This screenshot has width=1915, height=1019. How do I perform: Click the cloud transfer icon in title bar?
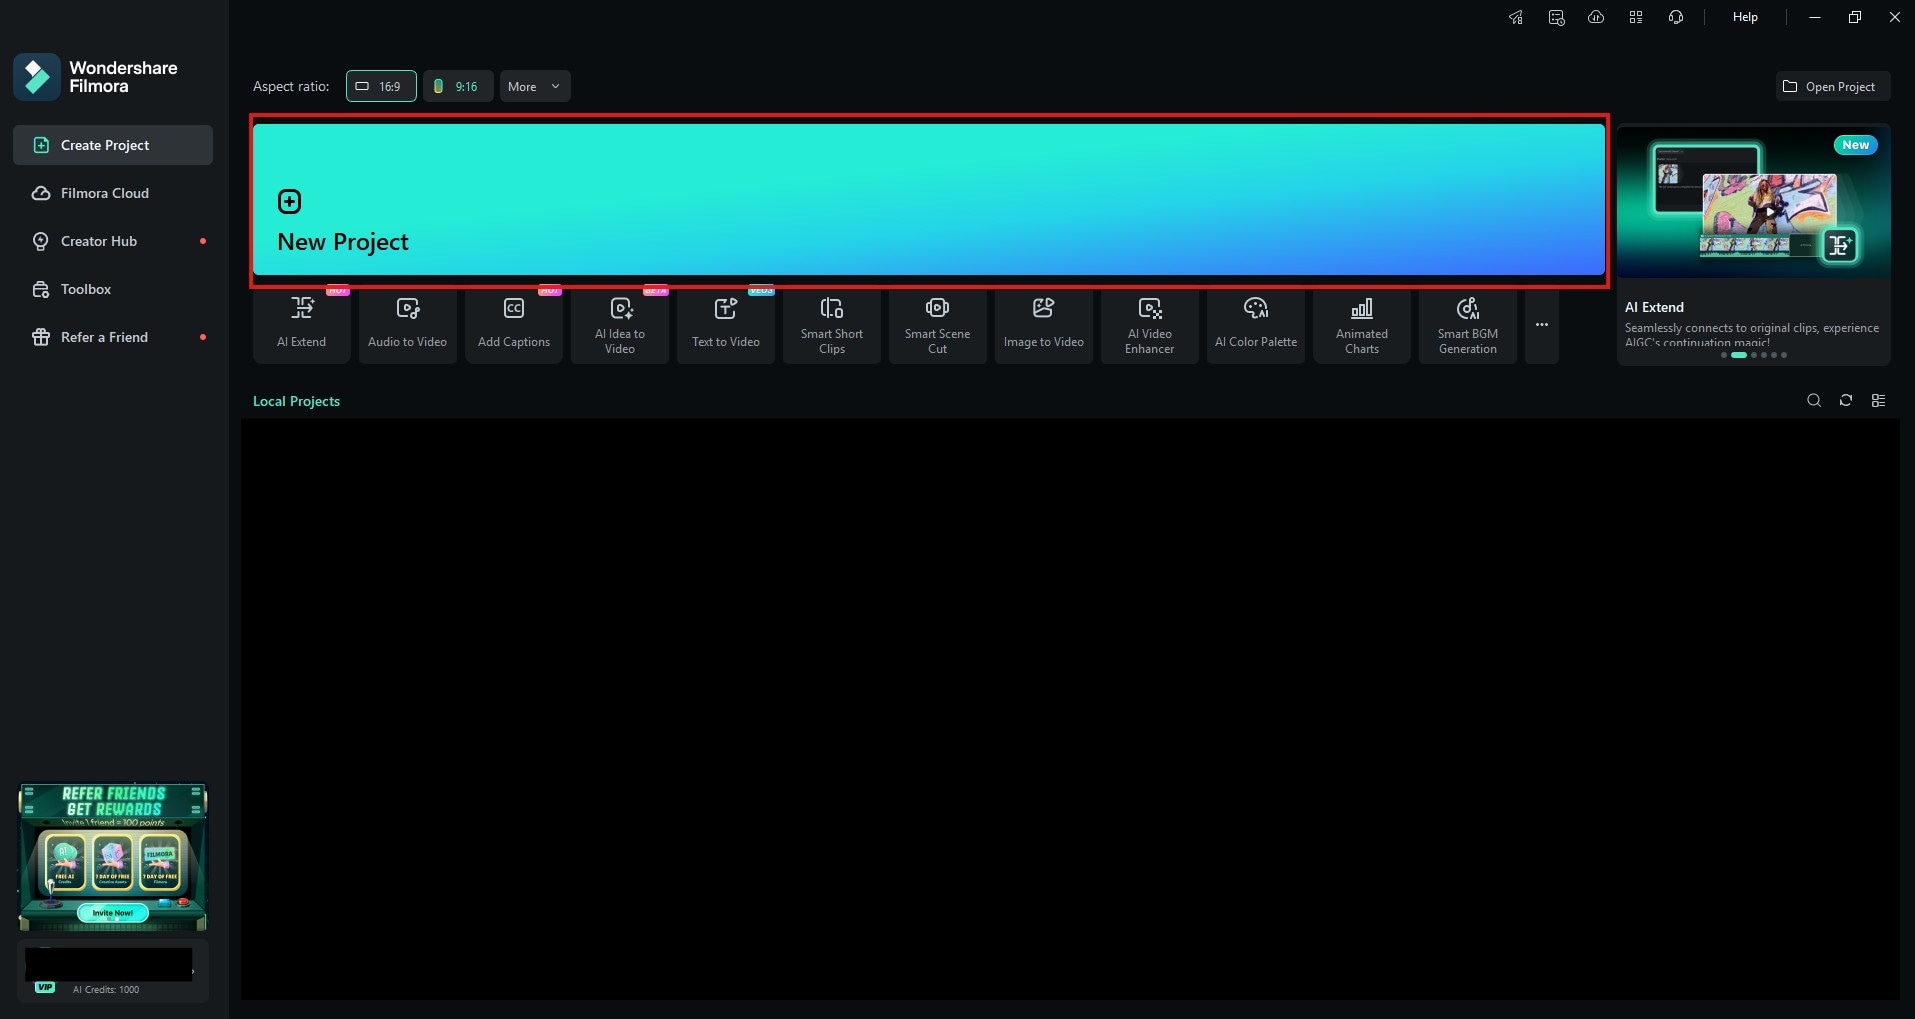tap(1596, 17)
